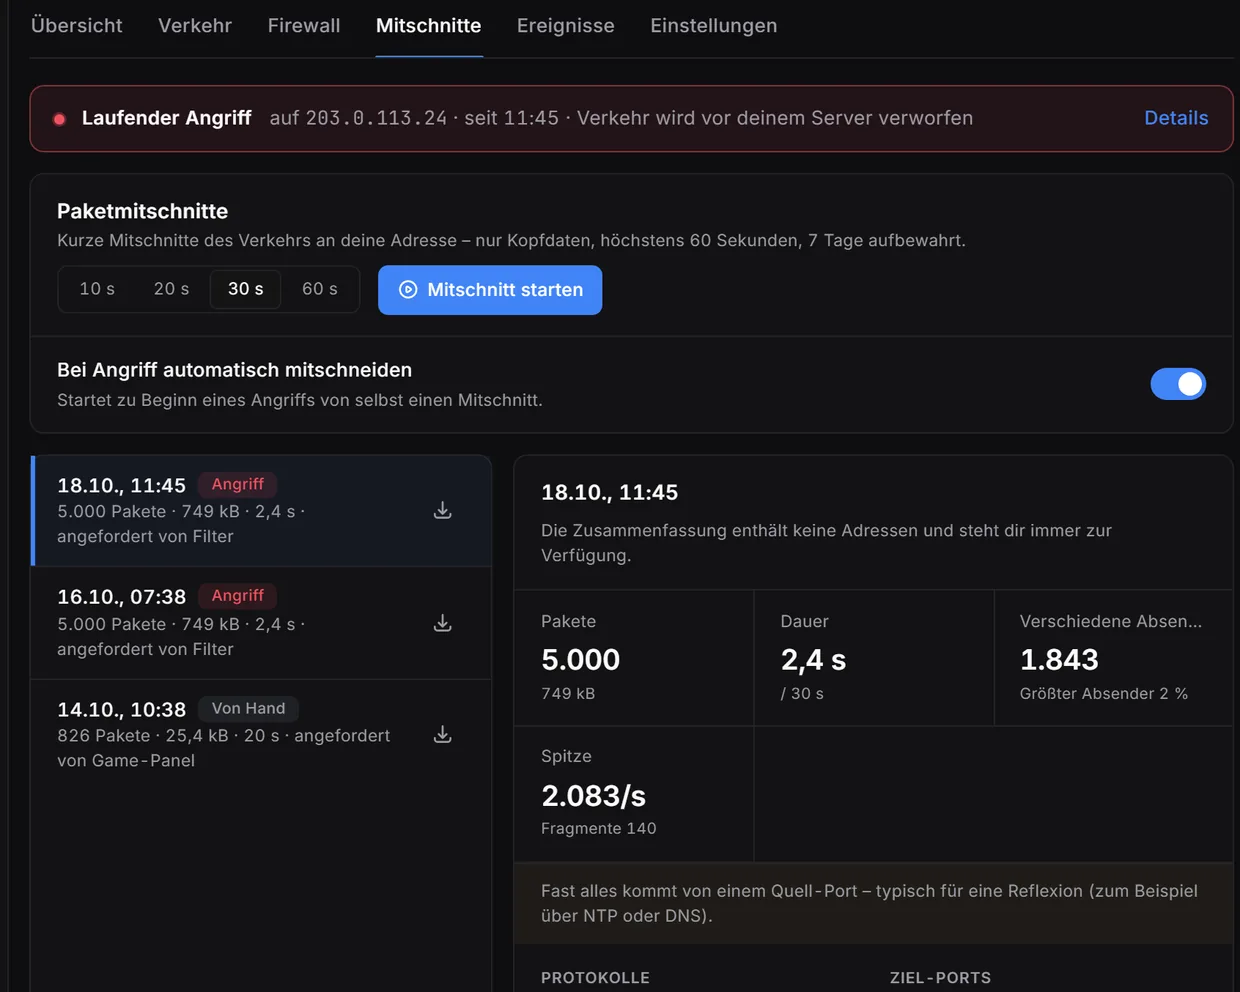The width and height of the screenshot is (1240, 992).
Task: Select the 10 s duration option
Action: tap(97, 289)
